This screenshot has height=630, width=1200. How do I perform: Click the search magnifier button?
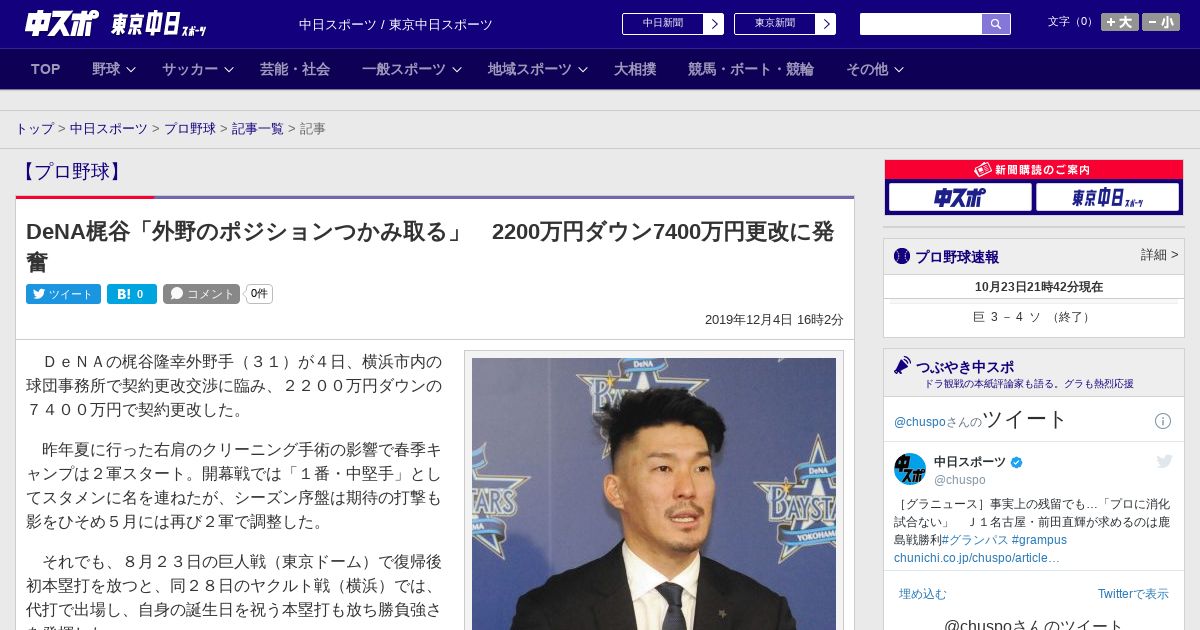(996, 24)
